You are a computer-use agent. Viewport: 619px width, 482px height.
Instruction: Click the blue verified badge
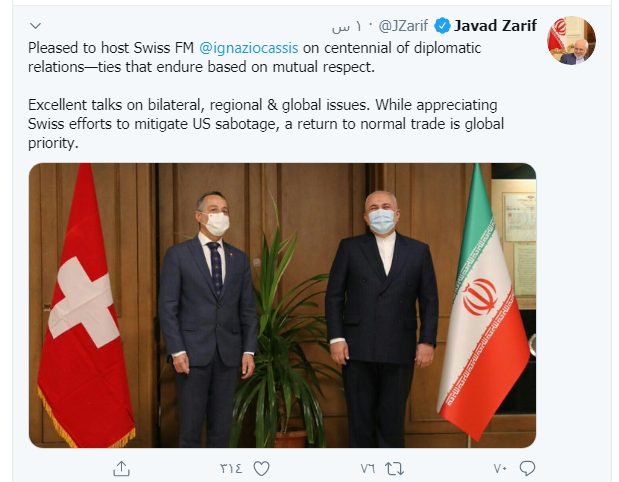click(x=442, y=26)
